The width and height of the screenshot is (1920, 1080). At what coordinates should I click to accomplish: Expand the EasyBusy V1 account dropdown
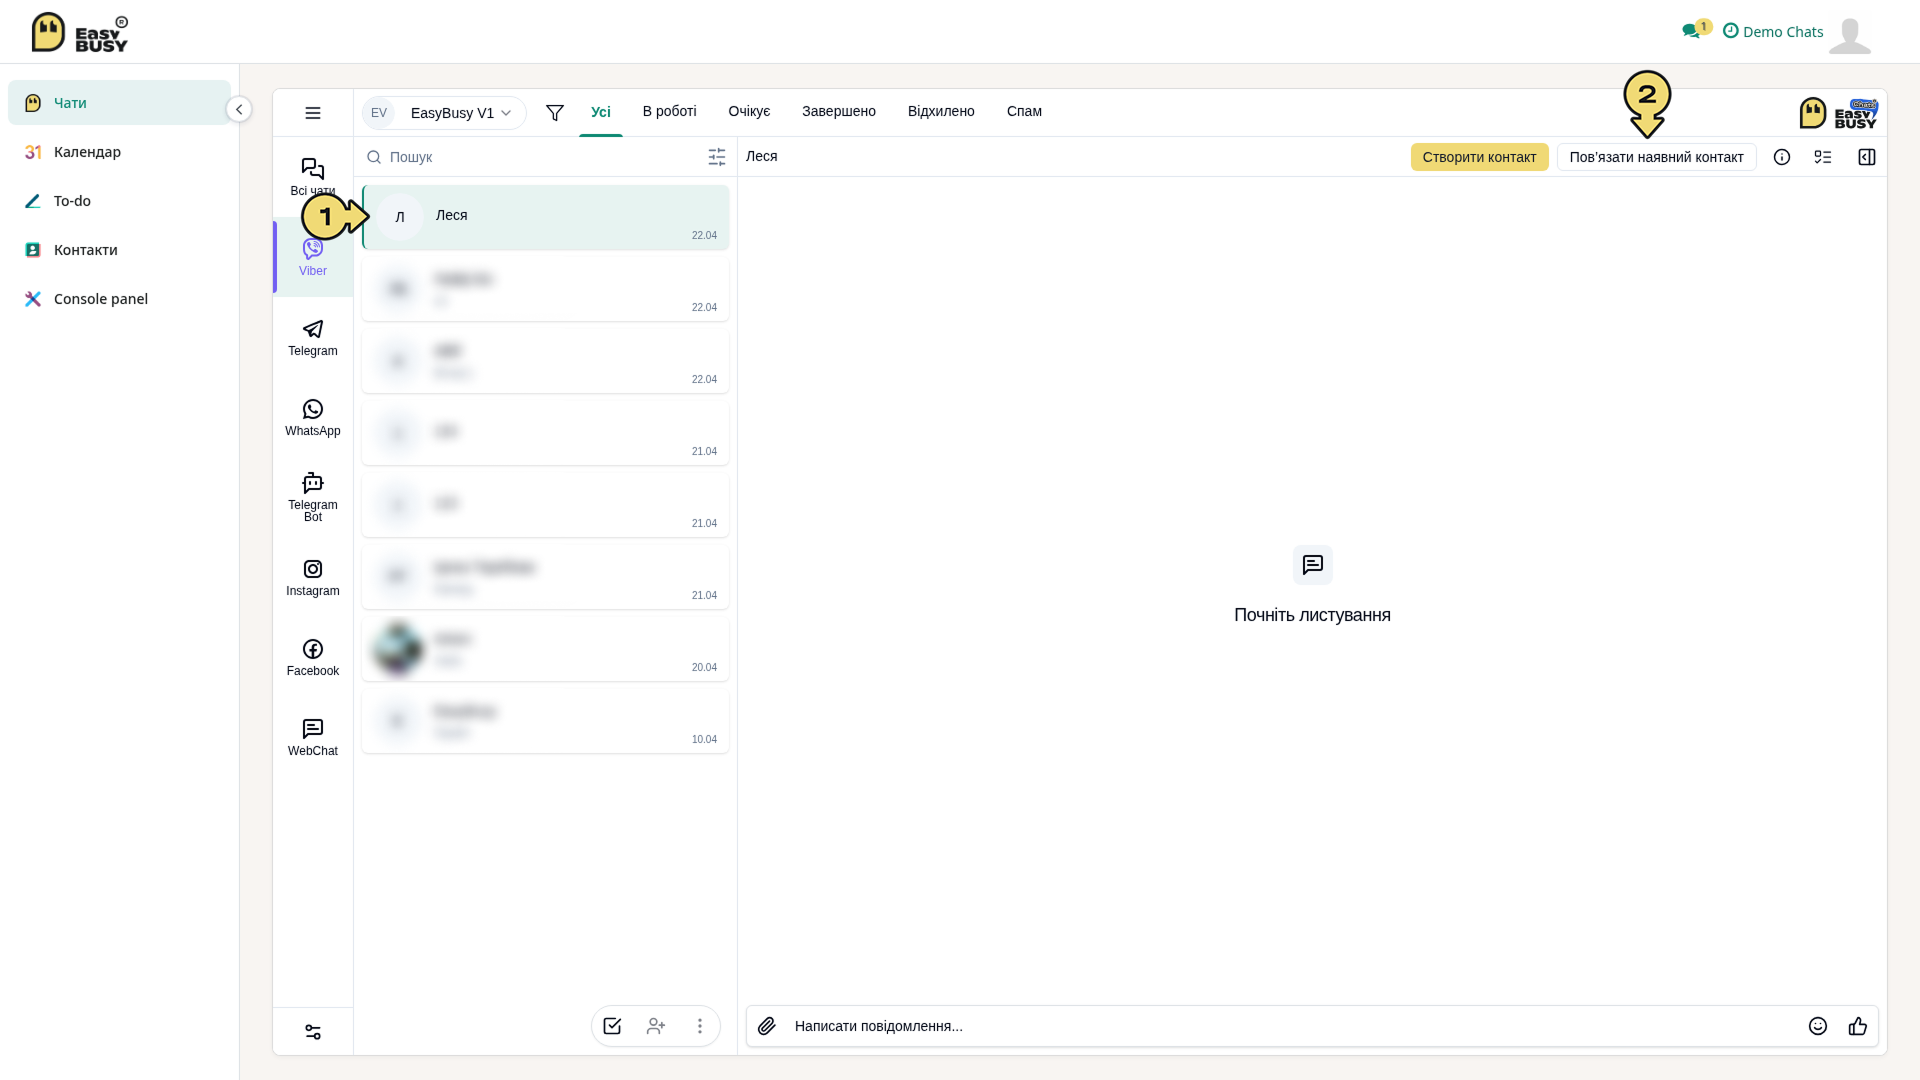click(x=444, y=113)
